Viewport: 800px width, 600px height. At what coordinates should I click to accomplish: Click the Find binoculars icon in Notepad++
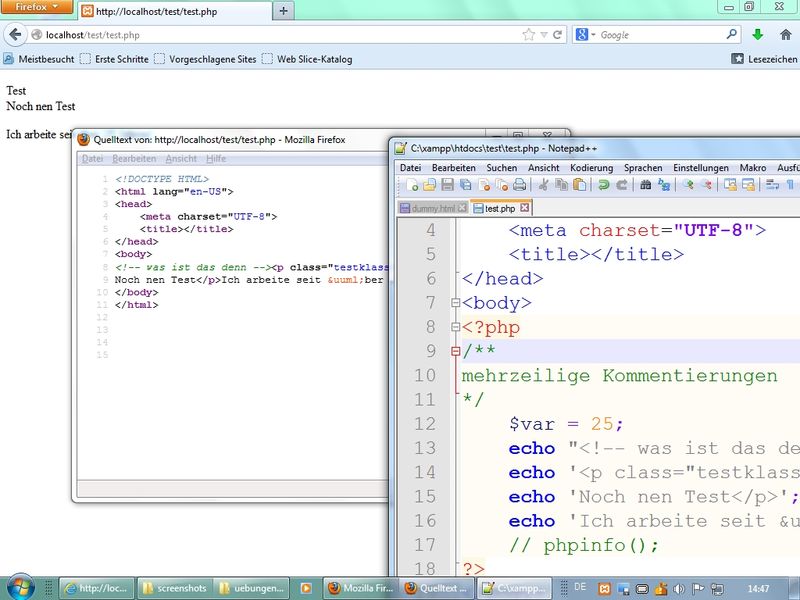tap(646, 185)
